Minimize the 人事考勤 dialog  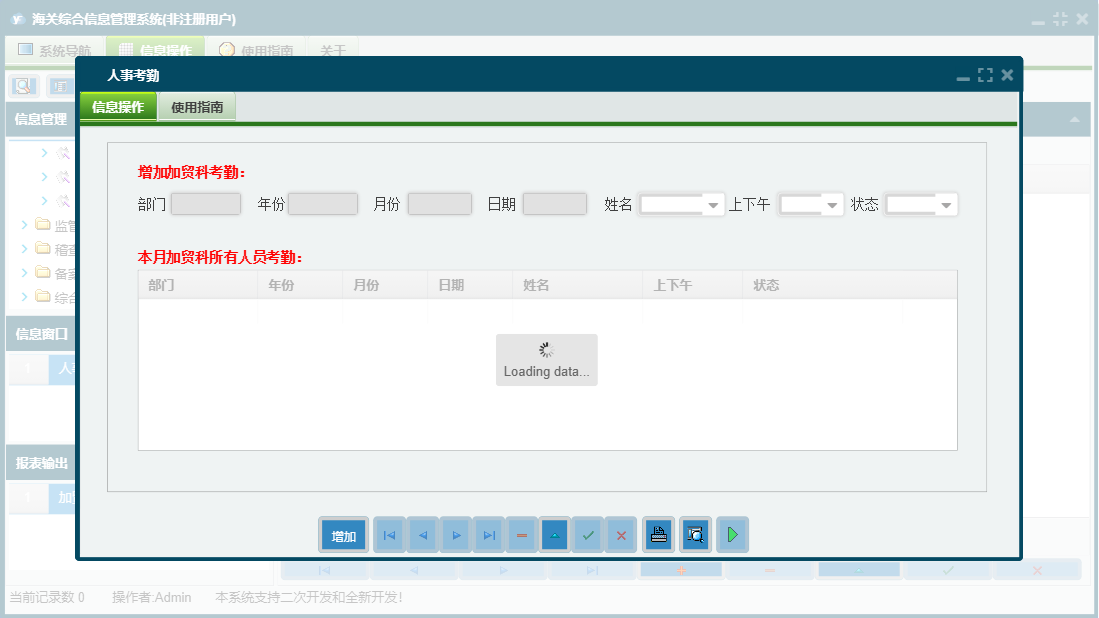pos(963,77)
